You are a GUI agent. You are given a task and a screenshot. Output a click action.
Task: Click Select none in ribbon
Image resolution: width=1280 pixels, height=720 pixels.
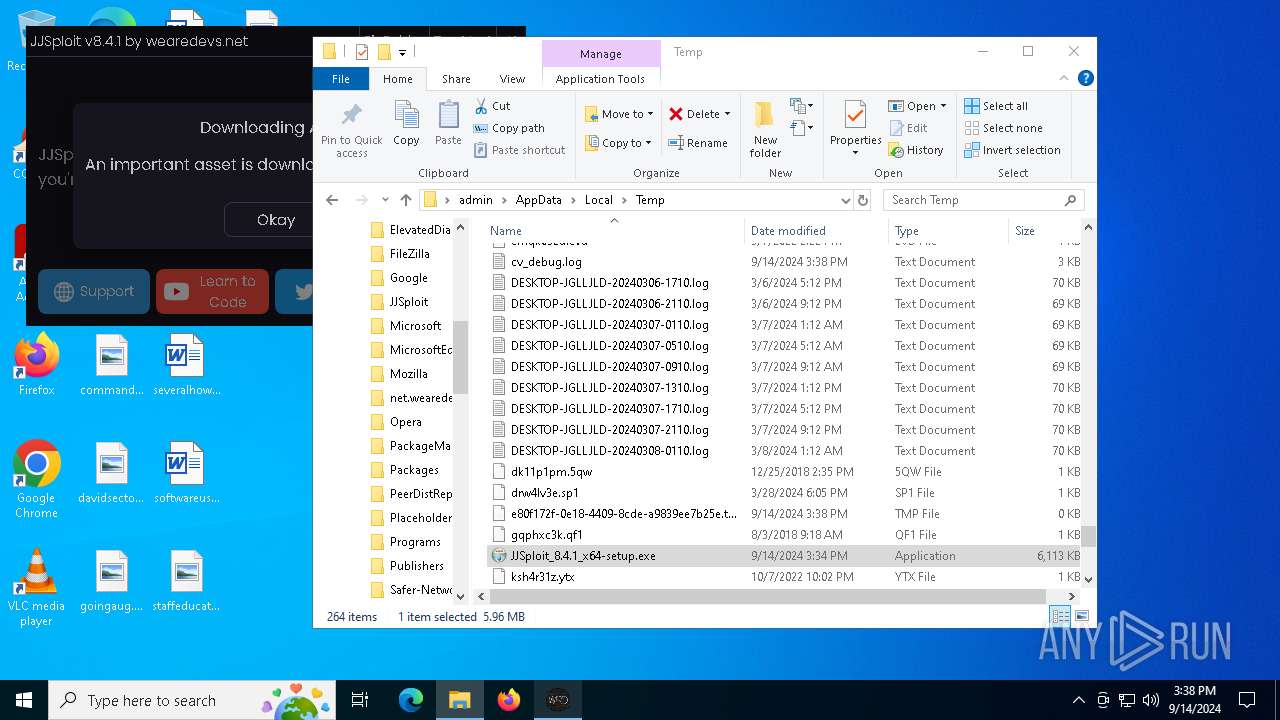[1003, 128]
